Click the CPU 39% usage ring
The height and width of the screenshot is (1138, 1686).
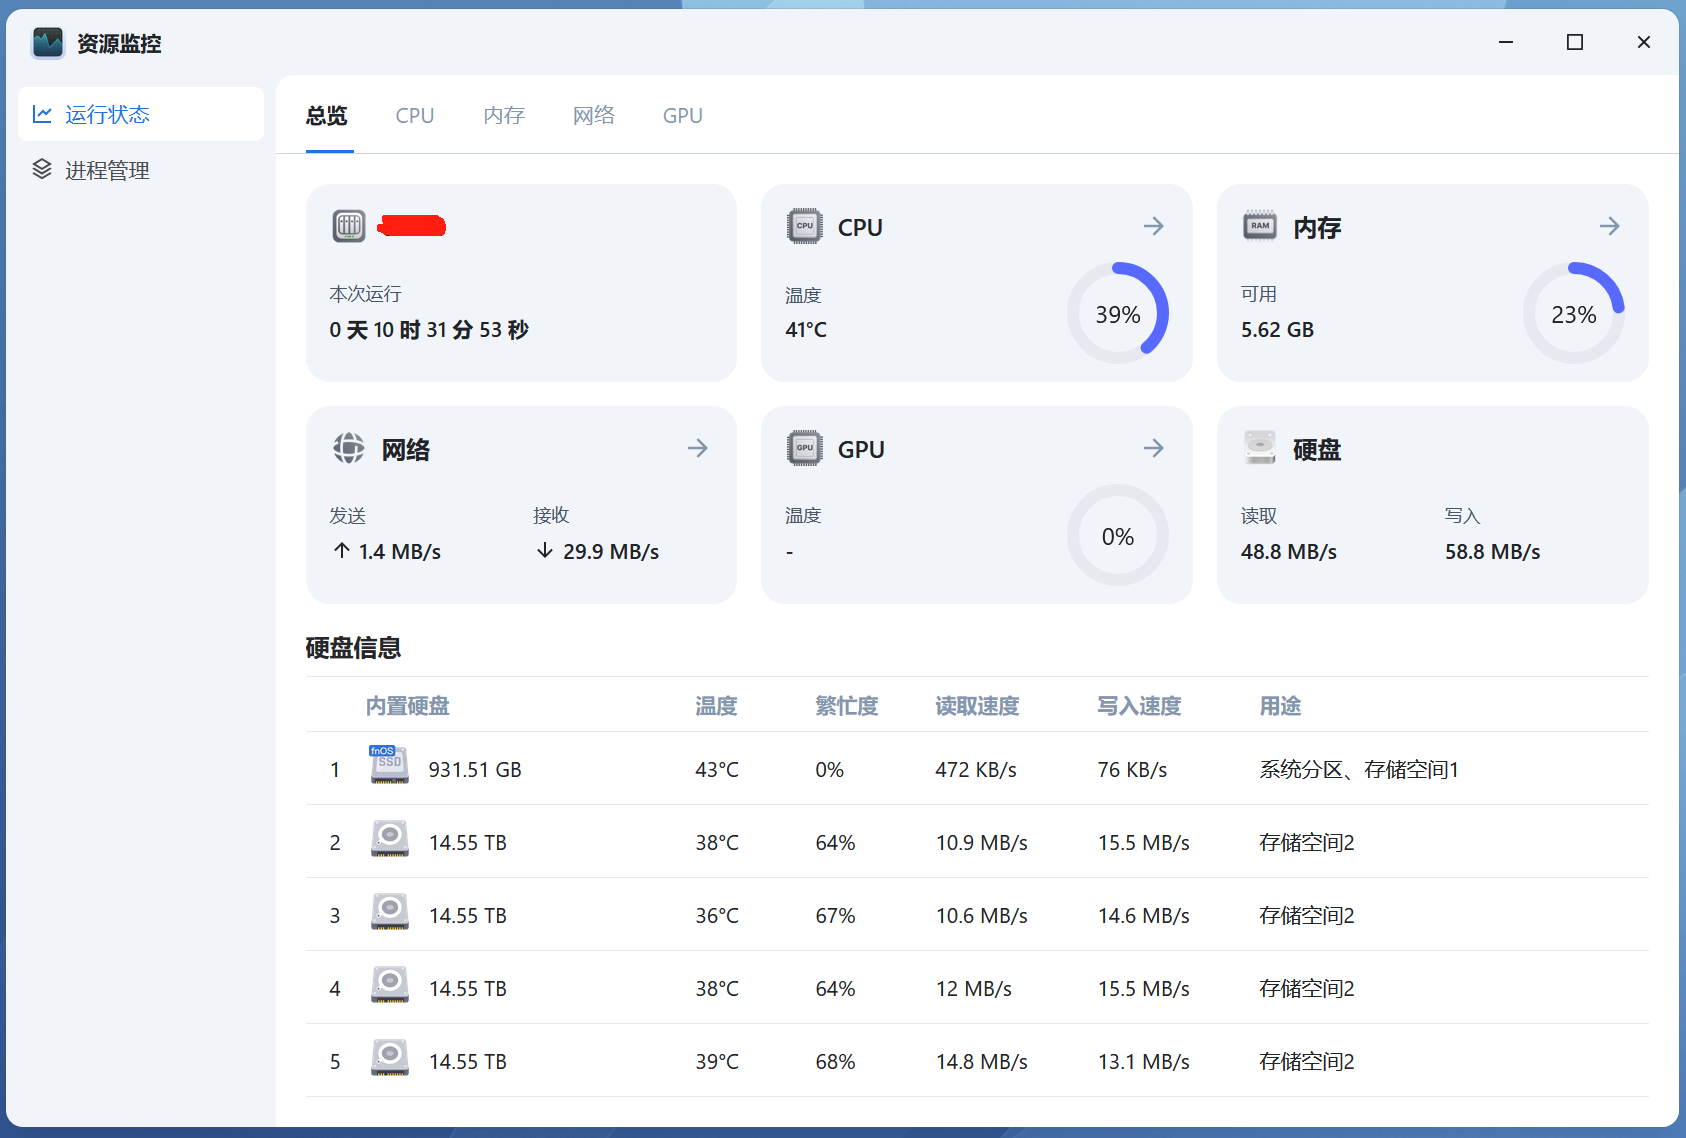pos(1118,314)
